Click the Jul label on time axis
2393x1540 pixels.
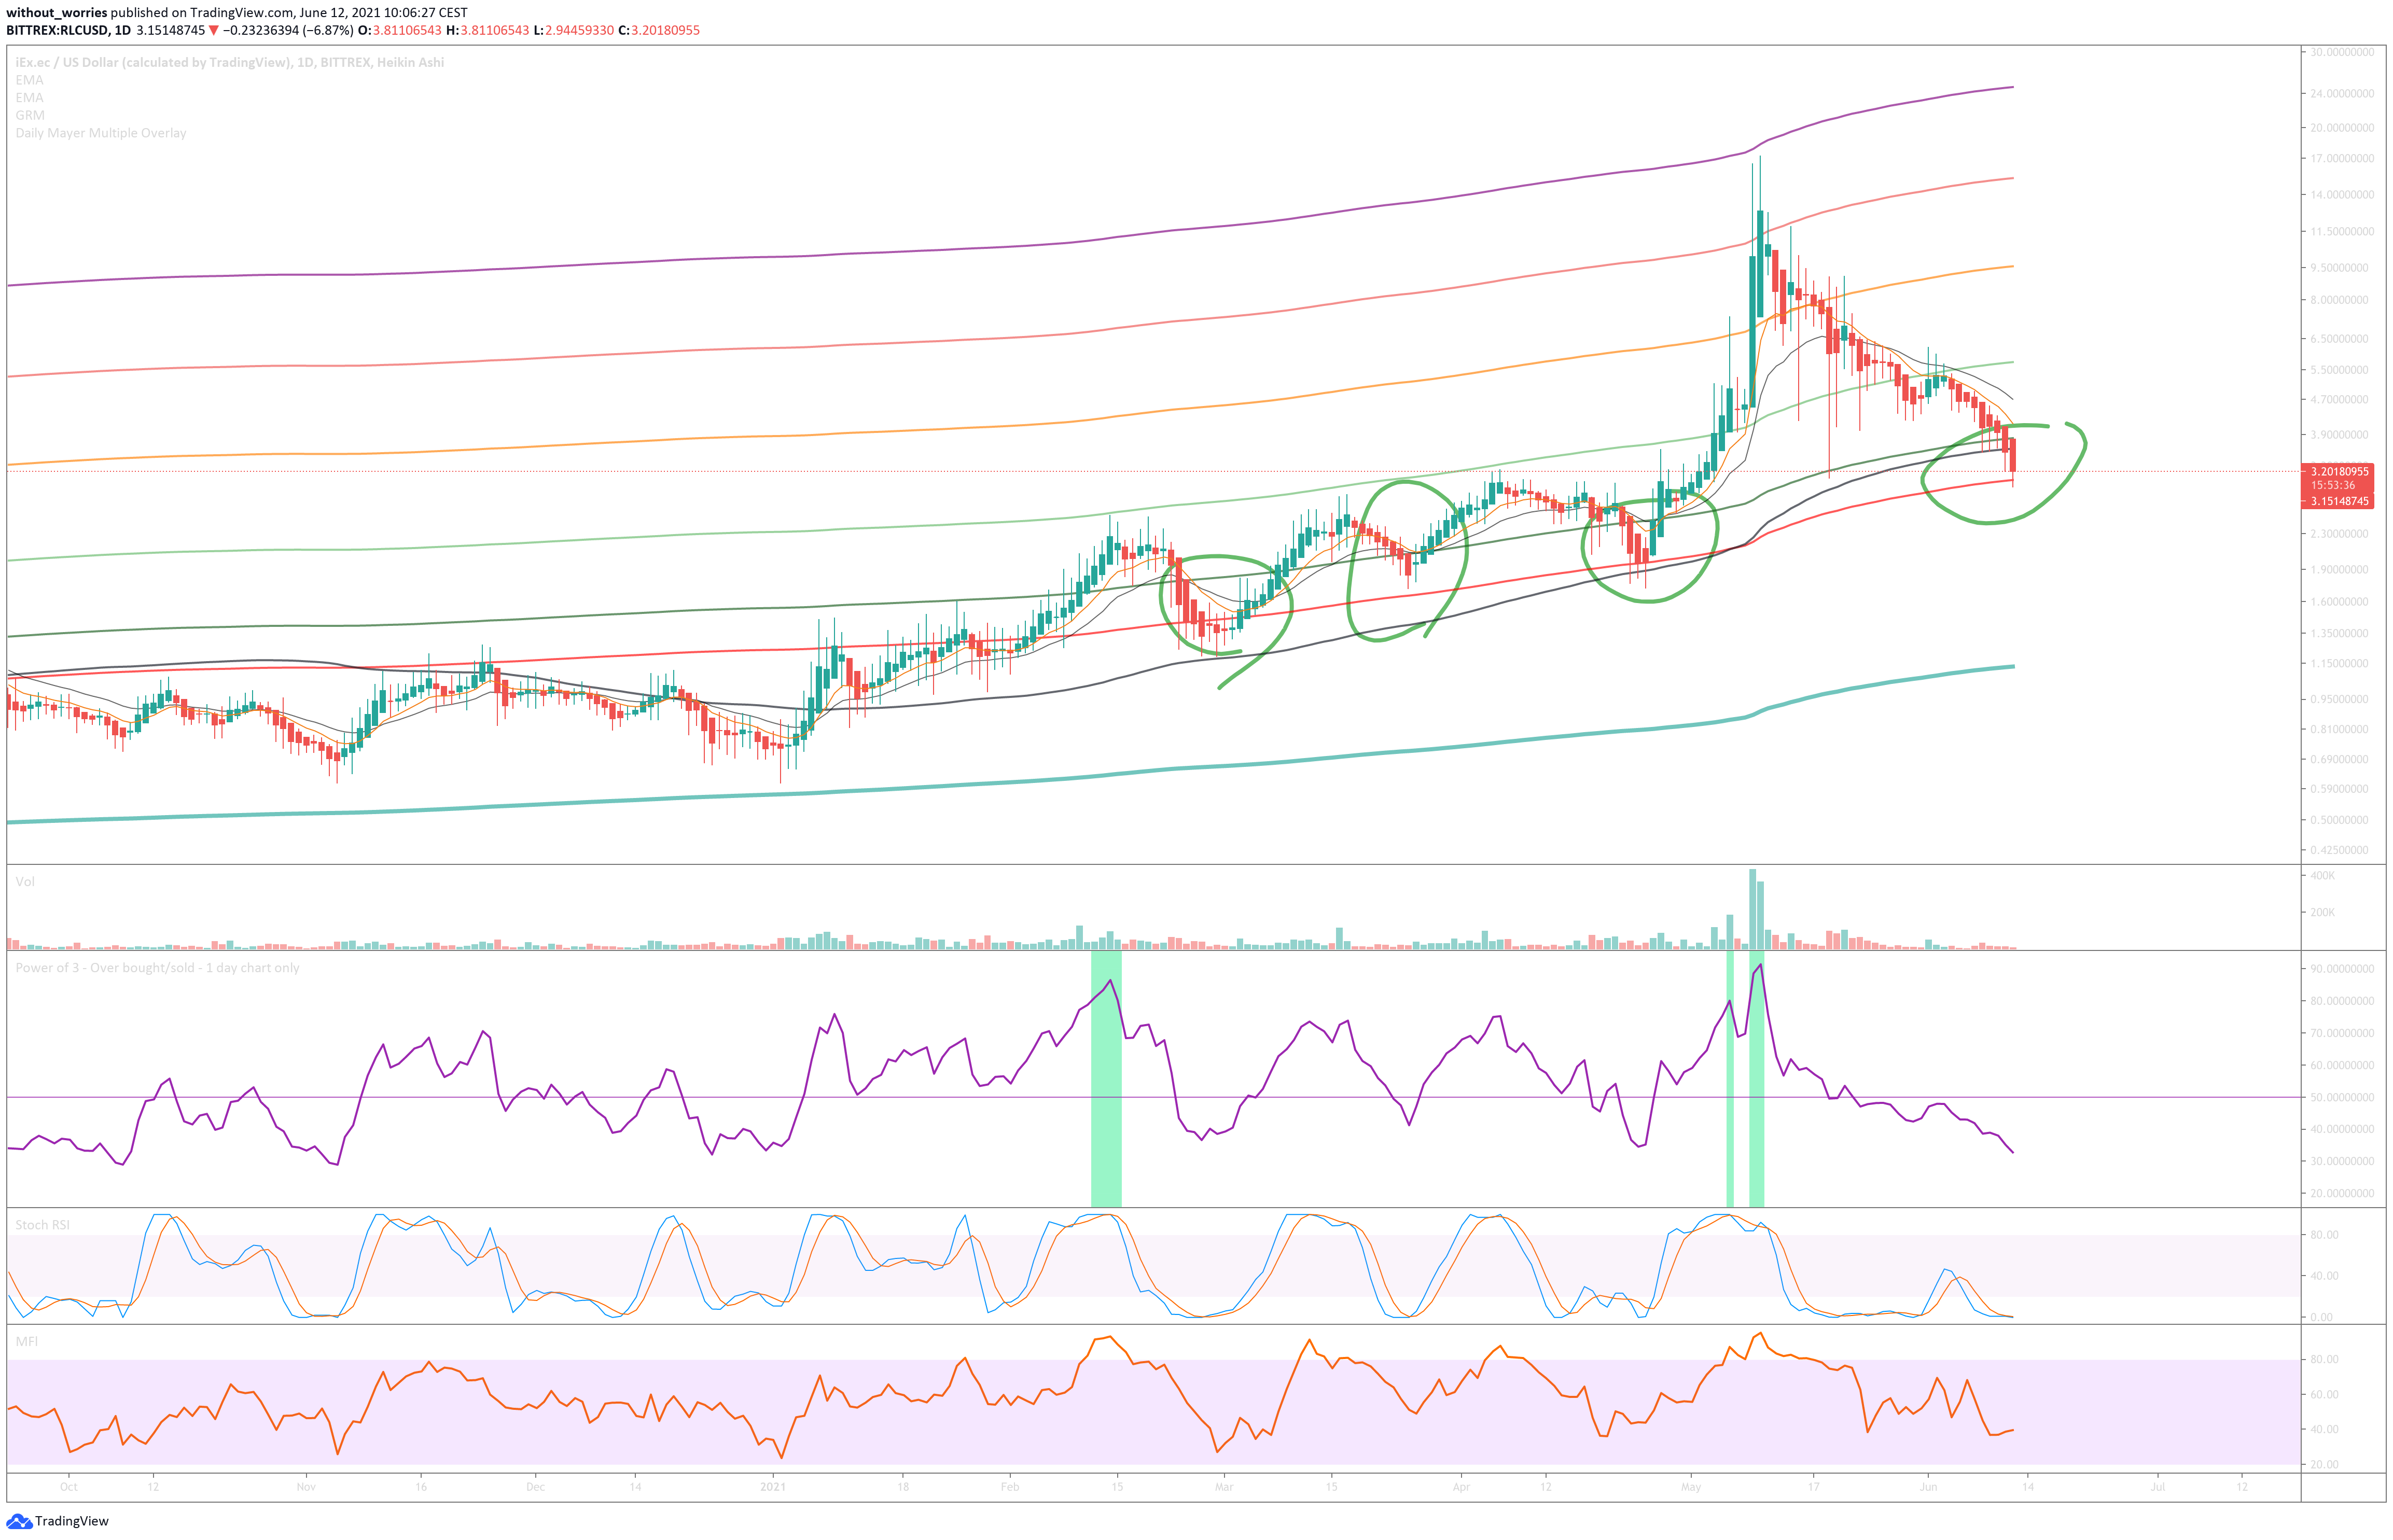2158,1487
